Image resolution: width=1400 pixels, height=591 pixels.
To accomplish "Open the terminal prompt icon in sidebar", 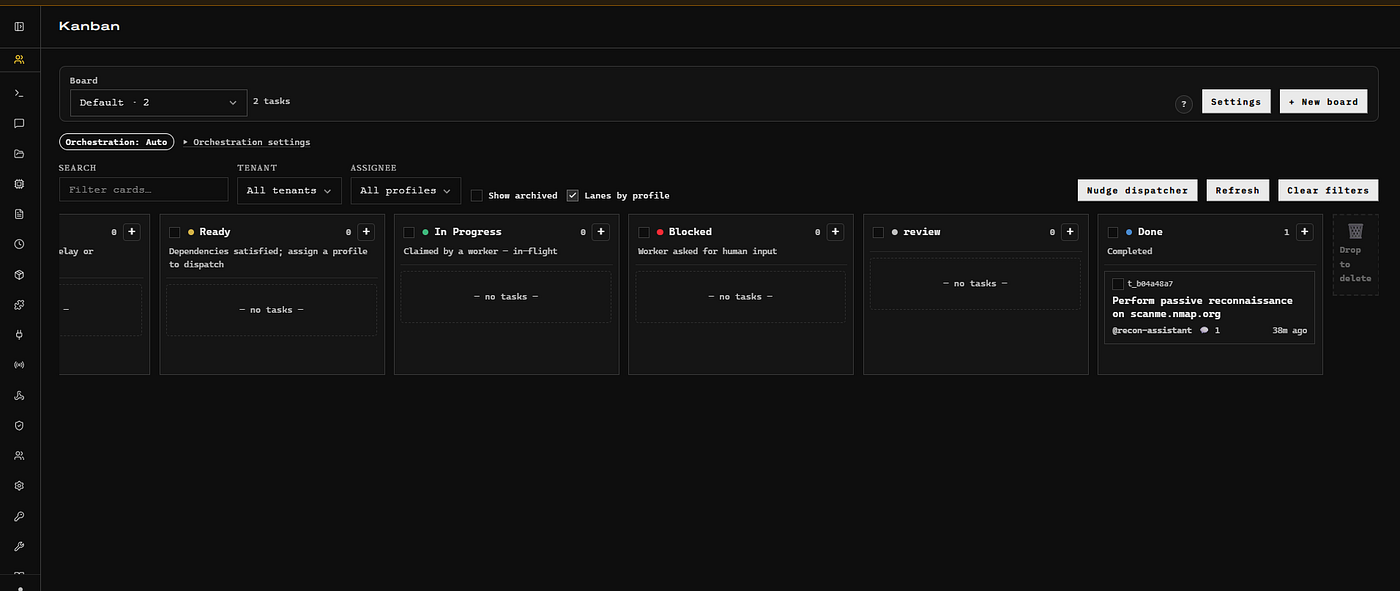I will (19, 93).
